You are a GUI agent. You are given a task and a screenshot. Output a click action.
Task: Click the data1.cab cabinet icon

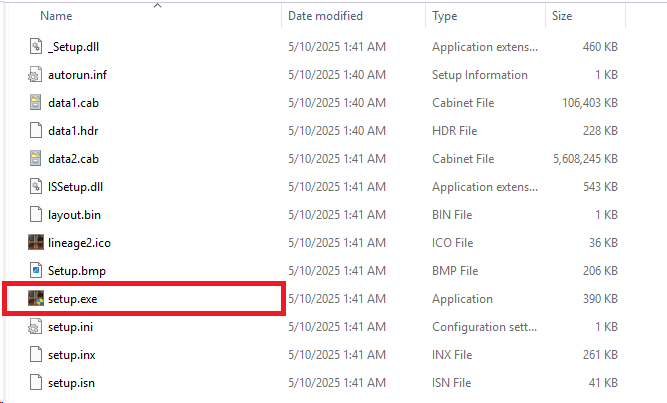(36, 103)
